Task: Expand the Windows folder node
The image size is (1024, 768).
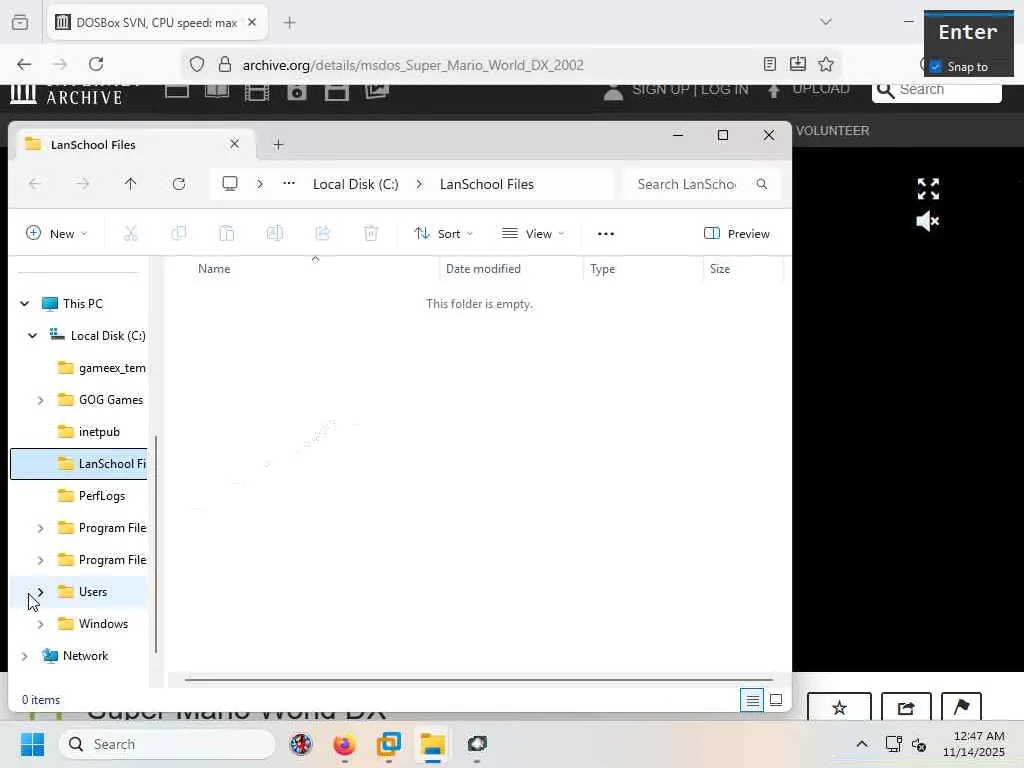Action: click(40, 624)
